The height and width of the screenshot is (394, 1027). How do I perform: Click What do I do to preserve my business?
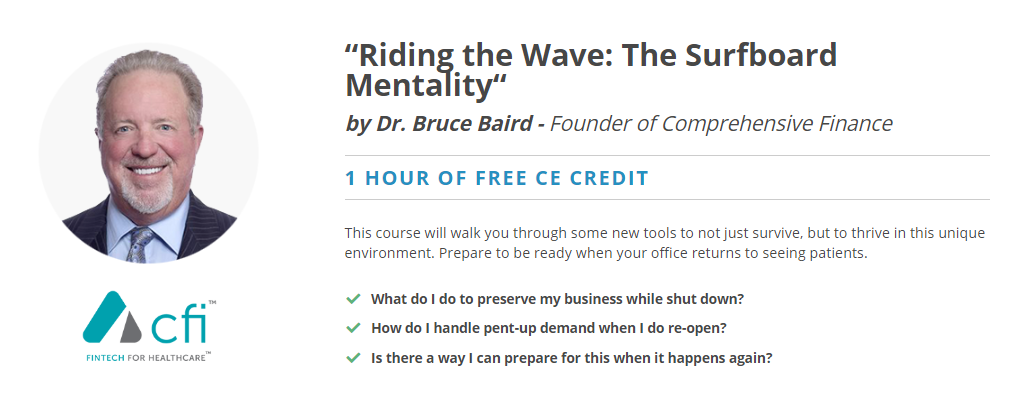pos(557,299)
